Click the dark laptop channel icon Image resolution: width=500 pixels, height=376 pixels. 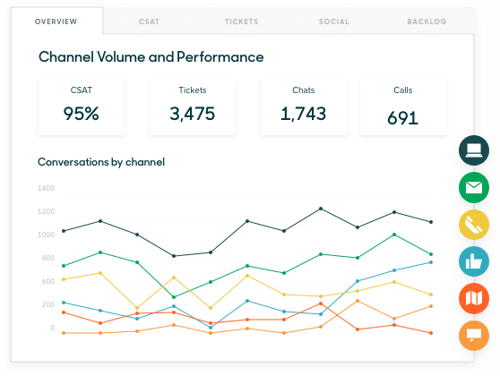pos(474,150)
